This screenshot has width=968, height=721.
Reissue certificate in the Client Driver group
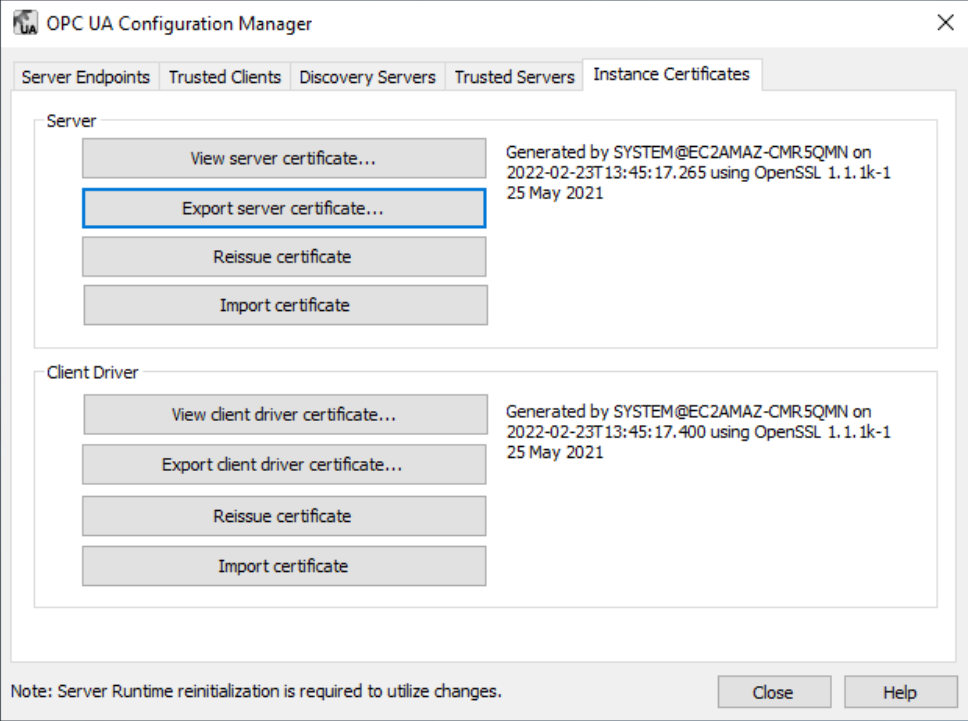284,516
